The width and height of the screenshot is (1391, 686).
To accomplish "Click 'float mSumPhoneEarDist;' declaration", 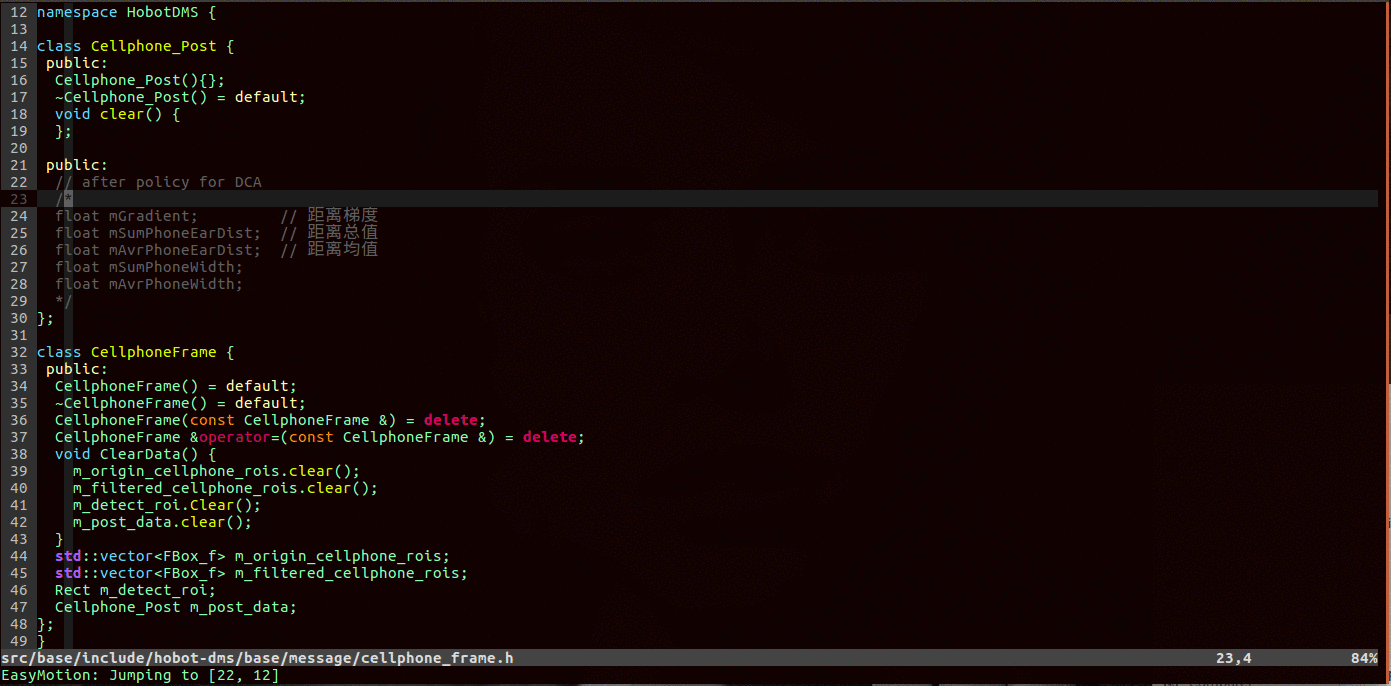I will pyautogui.click(x=158, y=234).
